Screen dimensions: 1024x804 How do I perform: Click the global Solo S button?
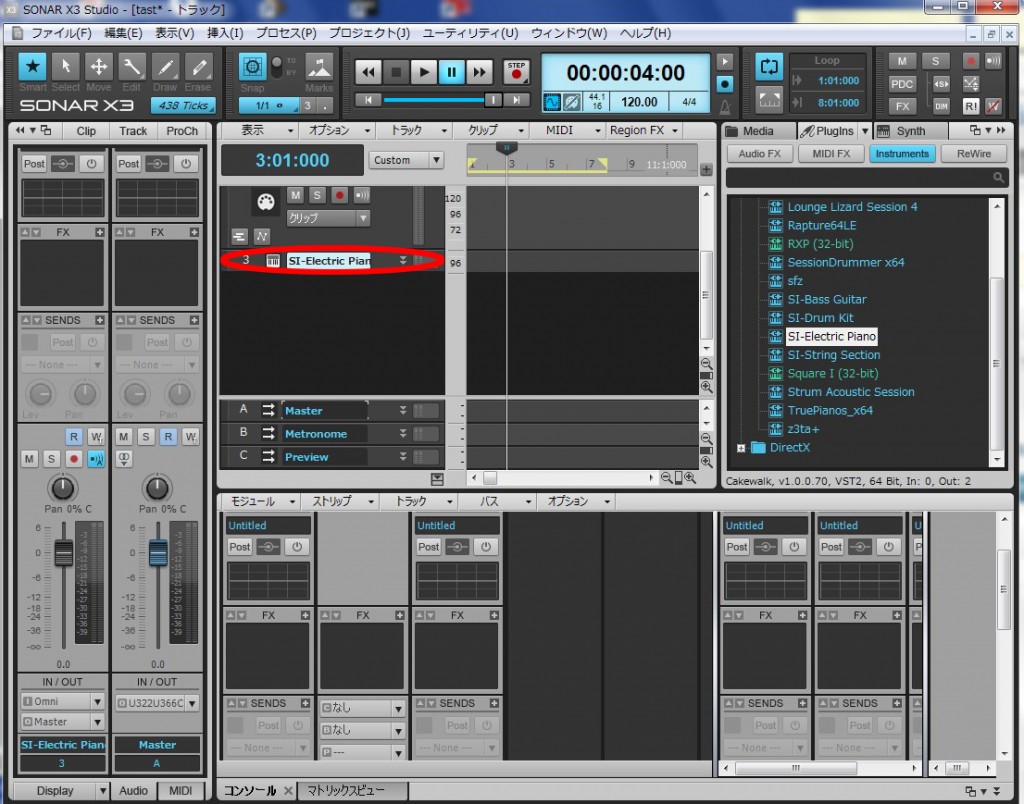coord(935,61)
